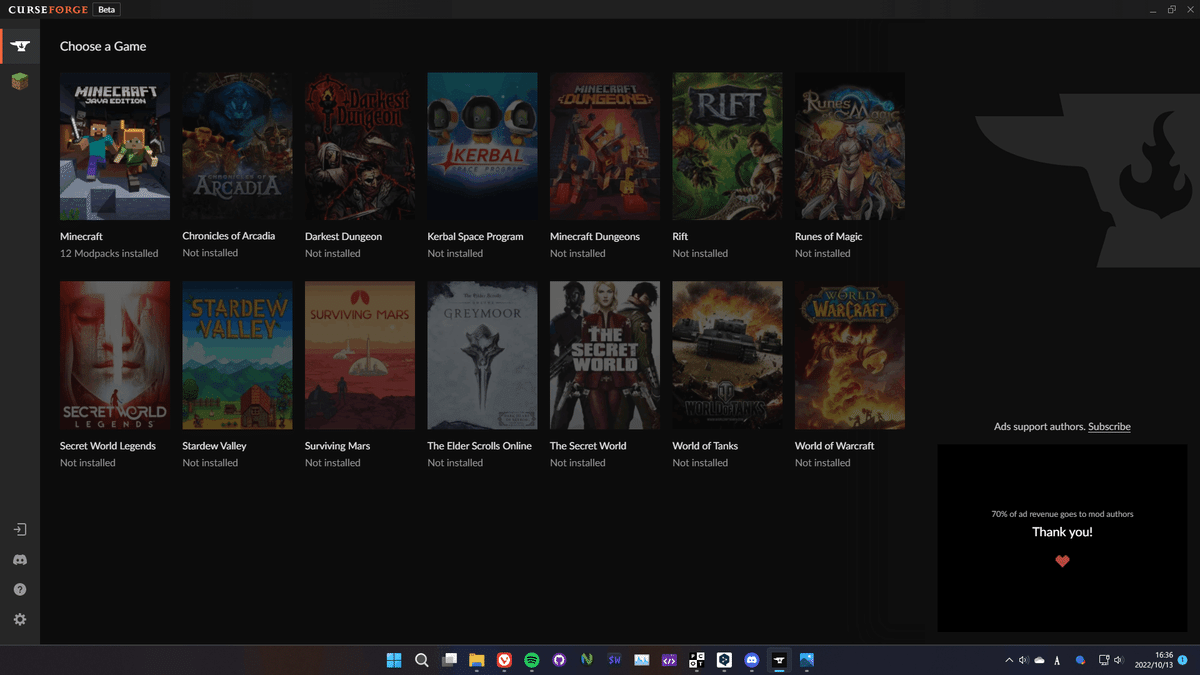Image resolution: width=1200 pixels, height=675 pixels.
Task: Click the Beta badge next to the logo
Action: pyautogui.click(x=106, y=9)
